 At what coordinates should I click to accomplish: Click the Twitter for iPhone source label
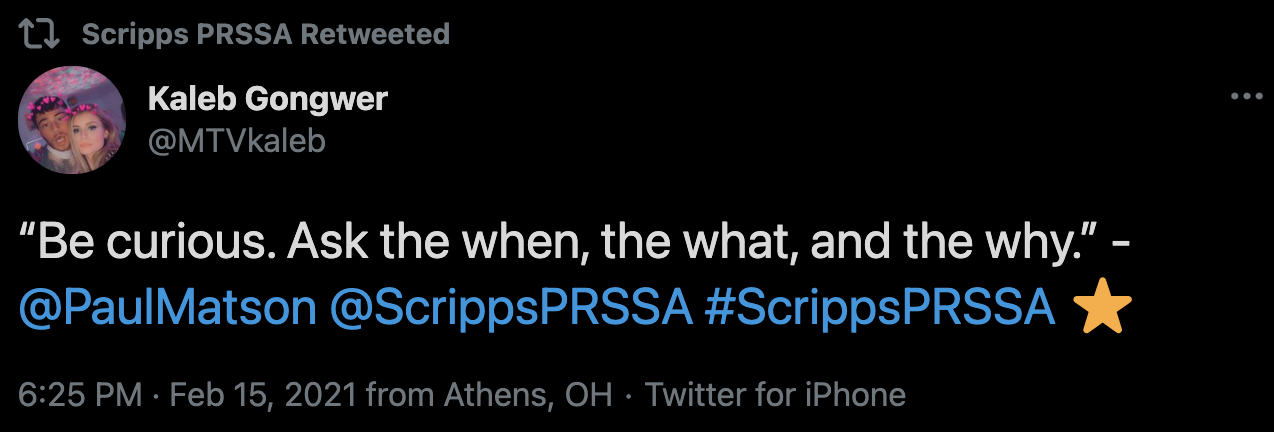[775, 395]
